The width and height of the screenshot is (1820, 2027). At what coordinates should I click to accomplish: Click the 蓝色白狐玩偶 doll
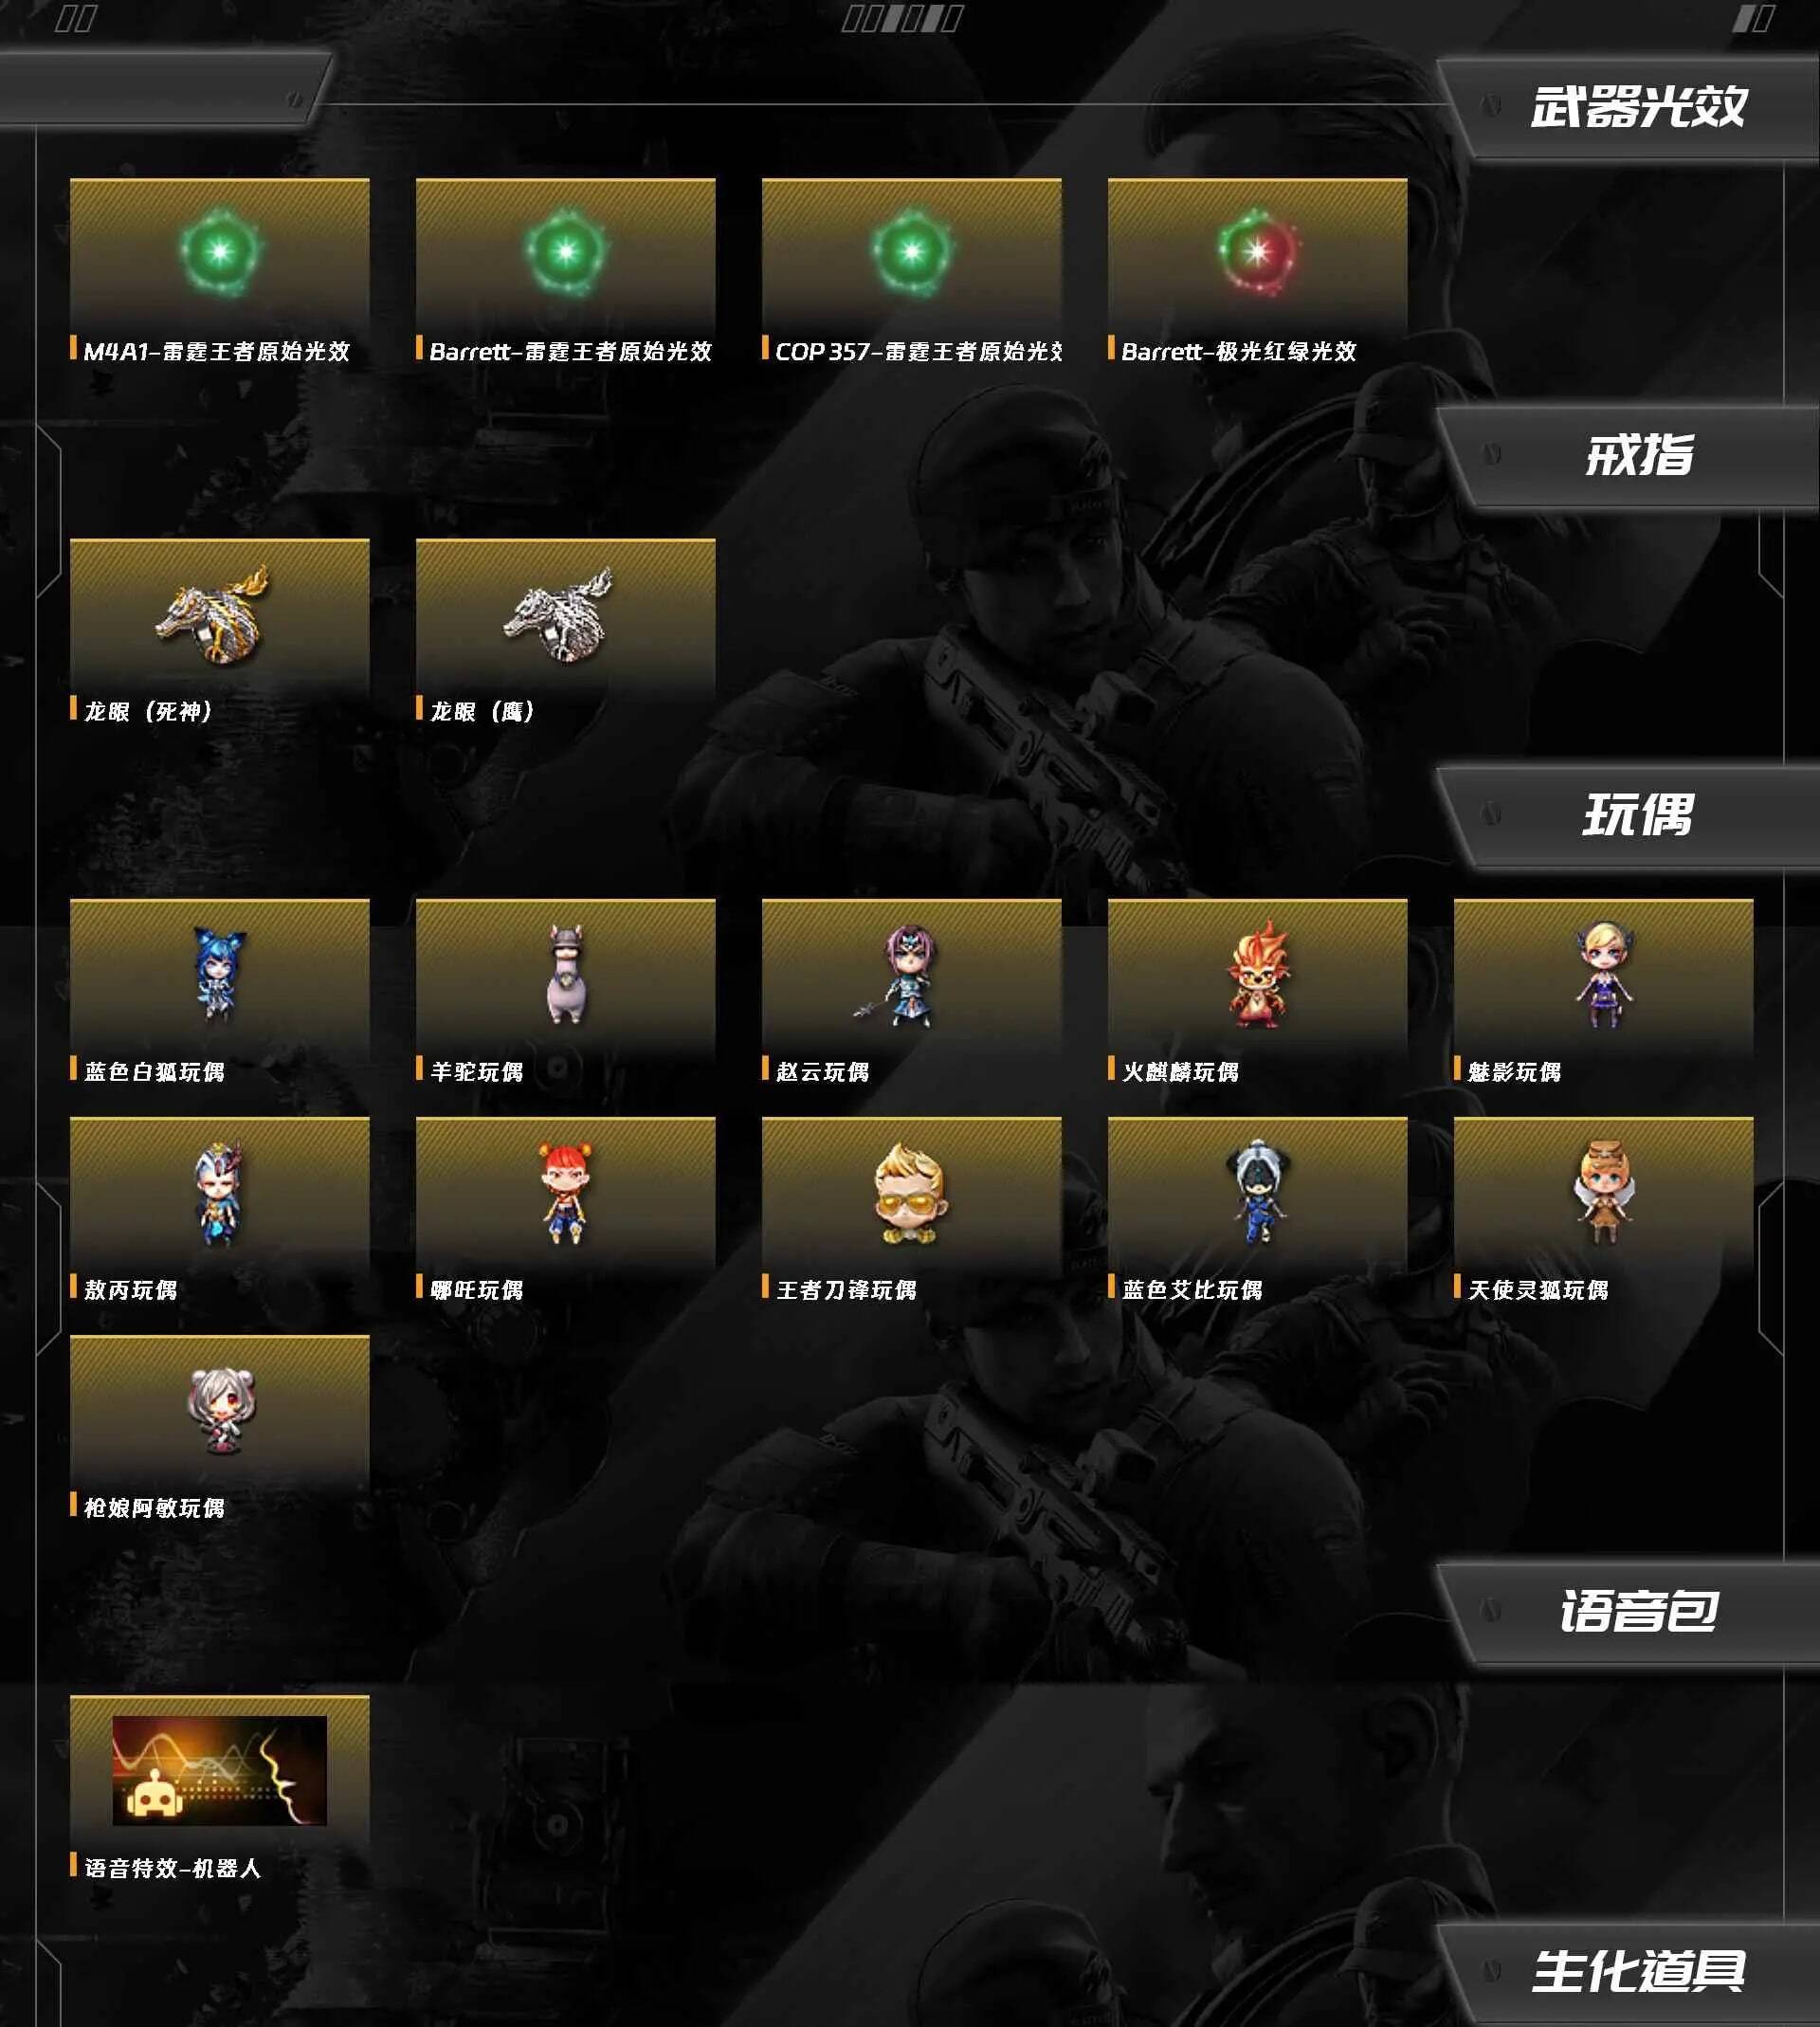tap(219, 974)
